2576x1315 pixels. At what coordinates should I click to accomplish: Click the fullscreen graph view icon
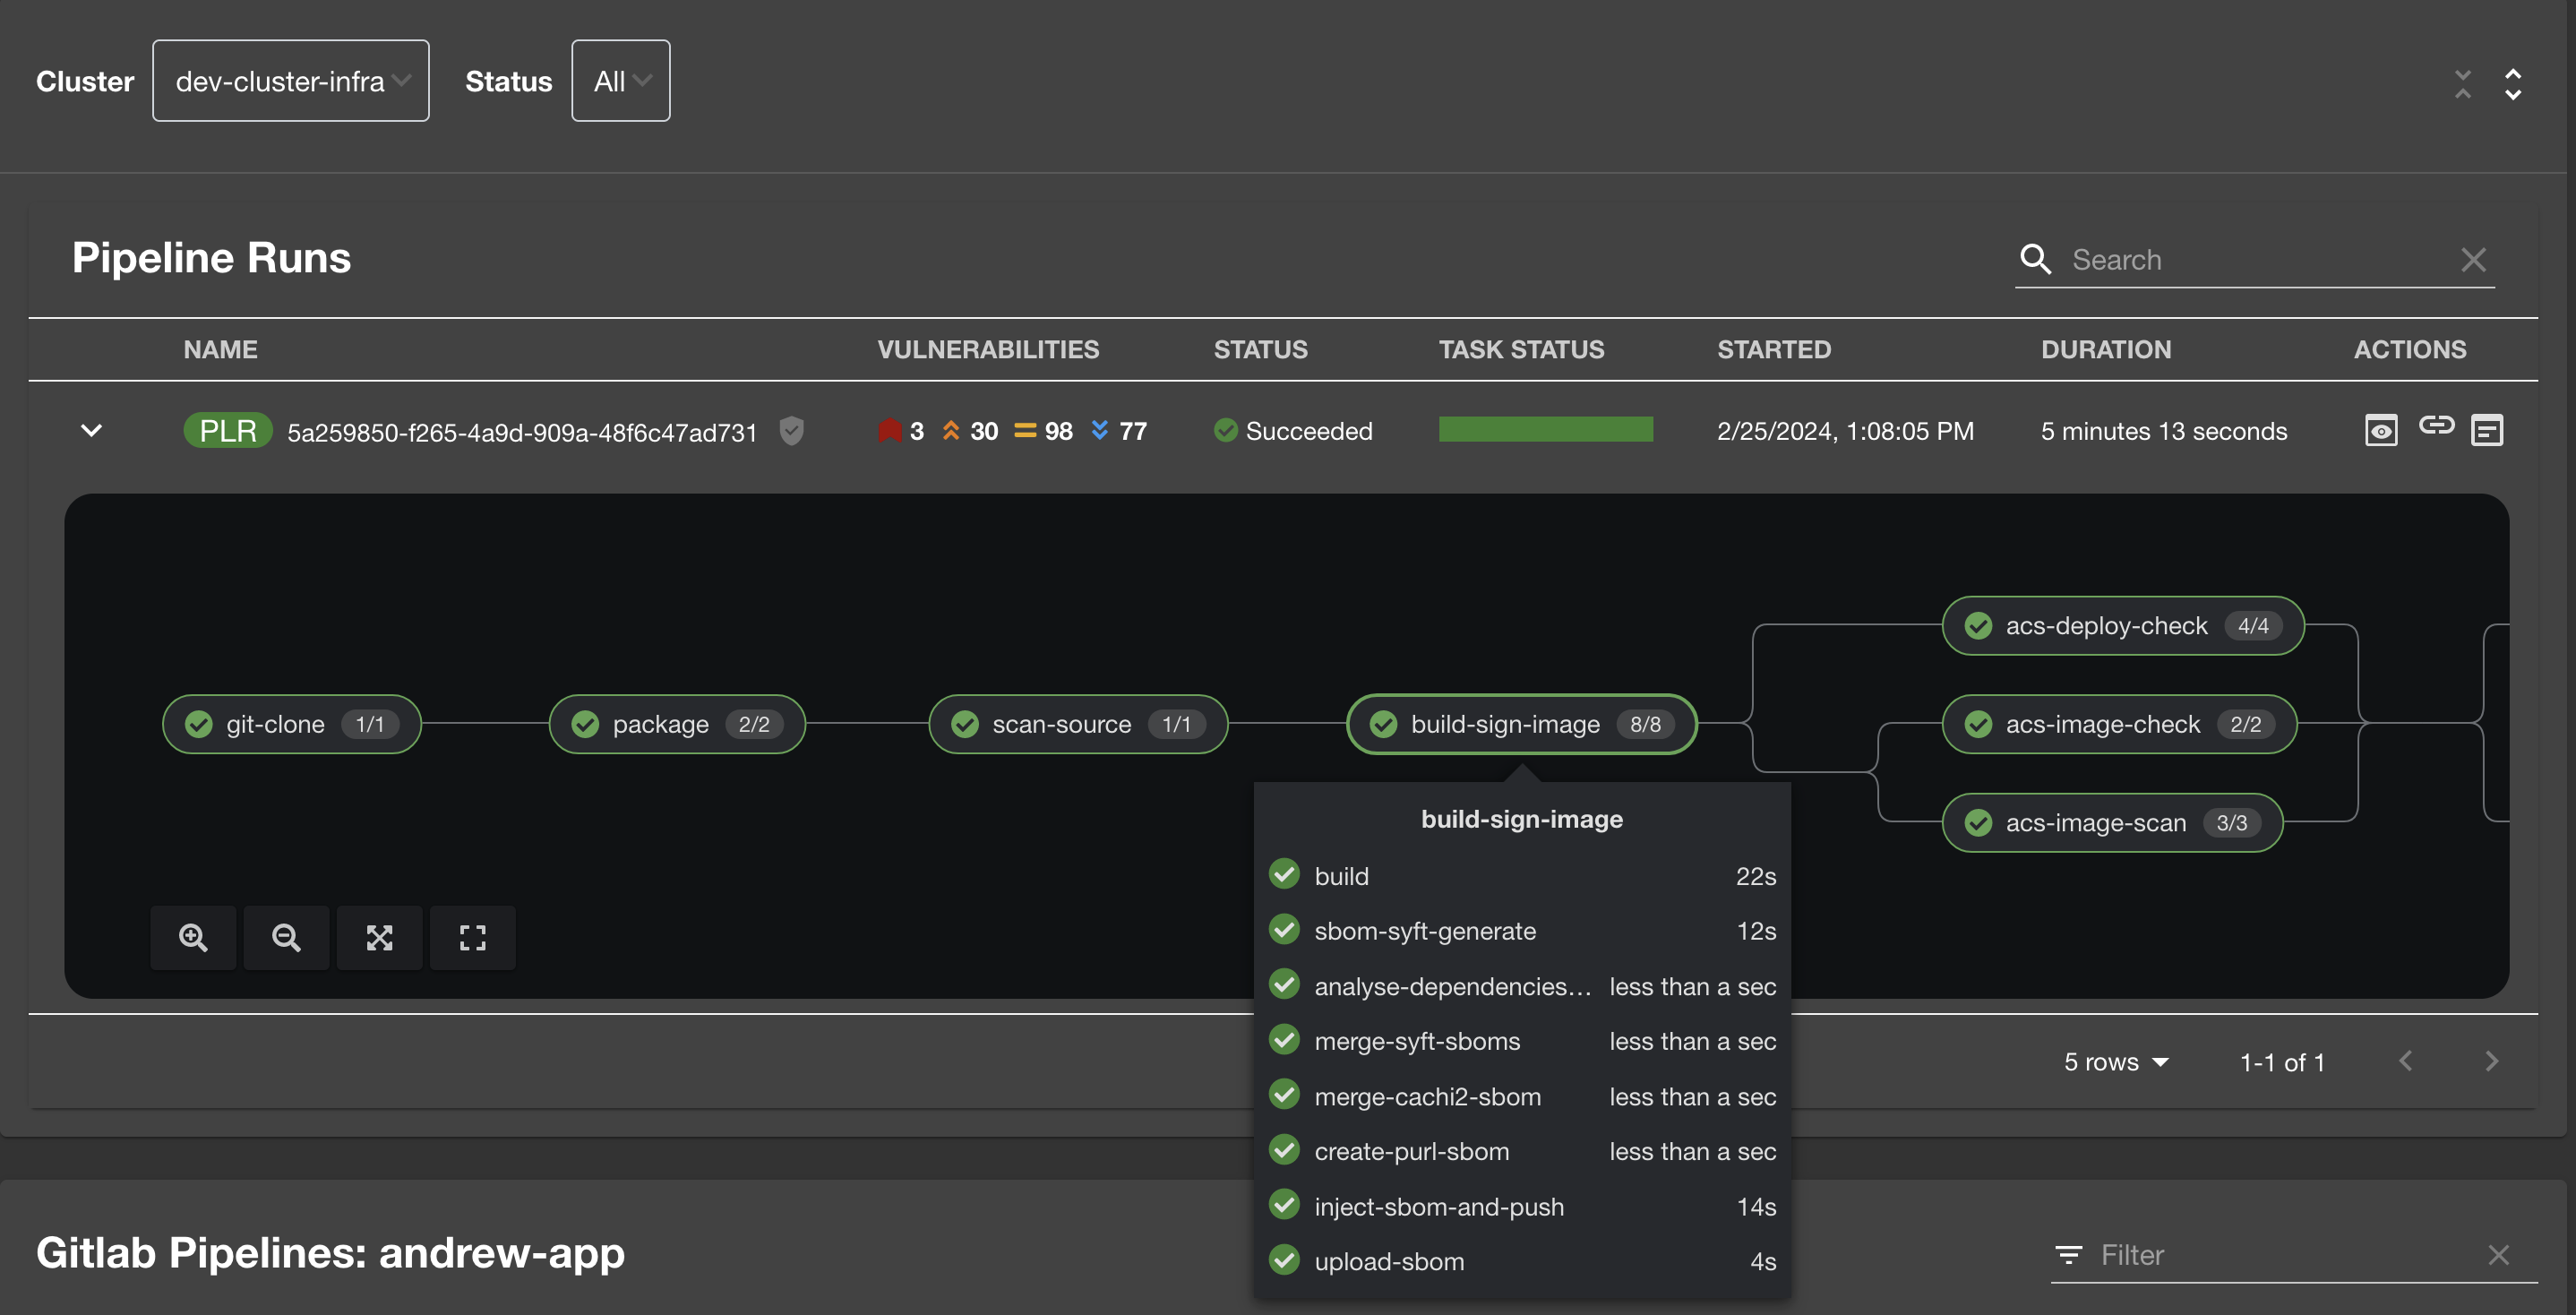472,937
